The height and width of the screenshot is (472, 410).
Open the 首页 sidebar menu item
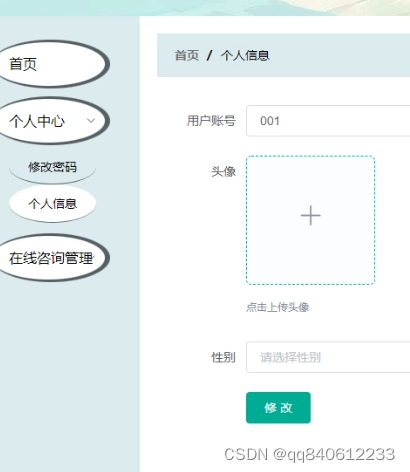coord(53,64)
